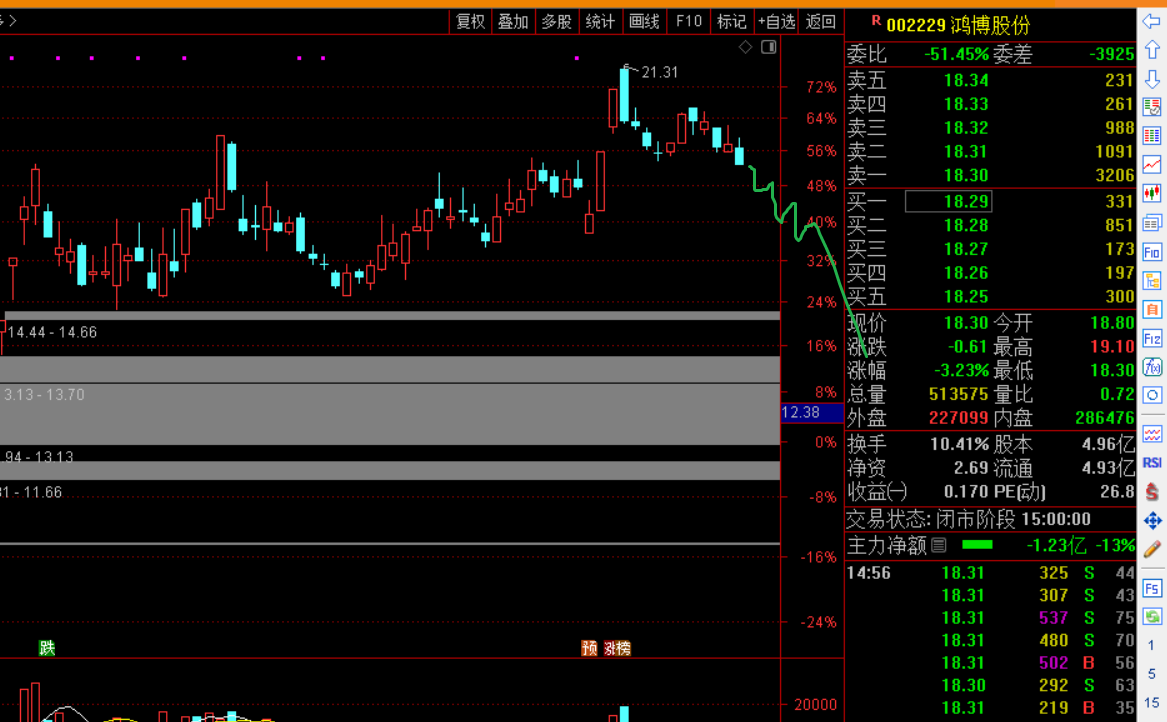Click the circle icon in sidebar
Viewport: 1167px width, 722px height.
(1151, 395)
